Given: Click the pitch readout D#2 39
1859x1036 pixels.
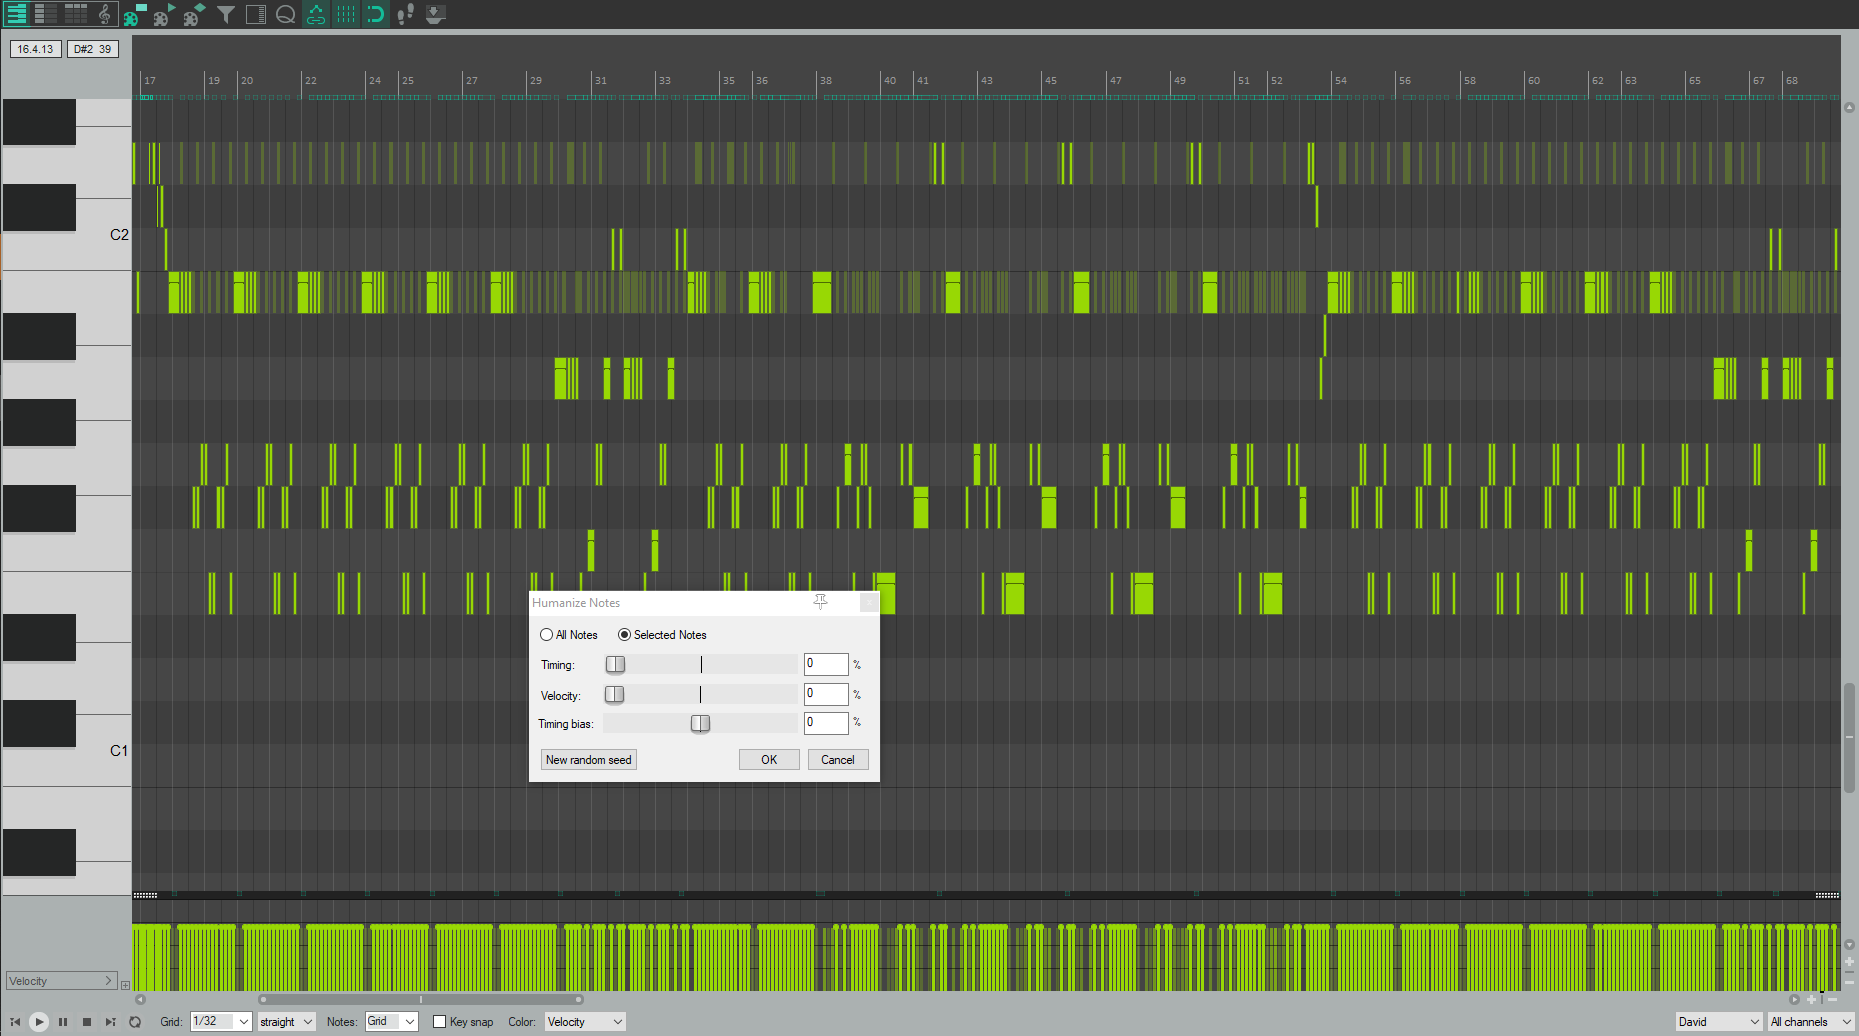Looking at the screenshot, I should (93, 49).
